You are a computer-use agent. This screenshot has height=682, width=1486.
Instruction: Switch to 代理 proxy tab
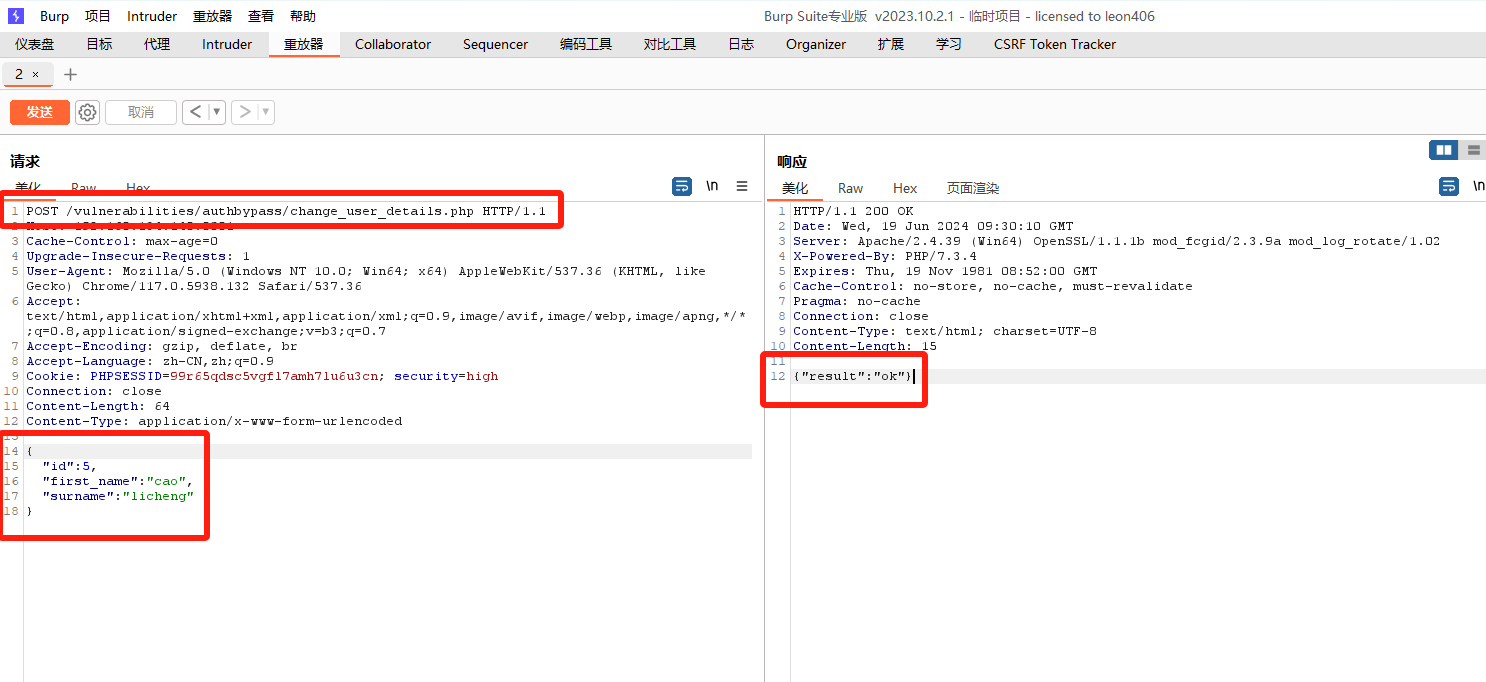click(x=157, y=44)
